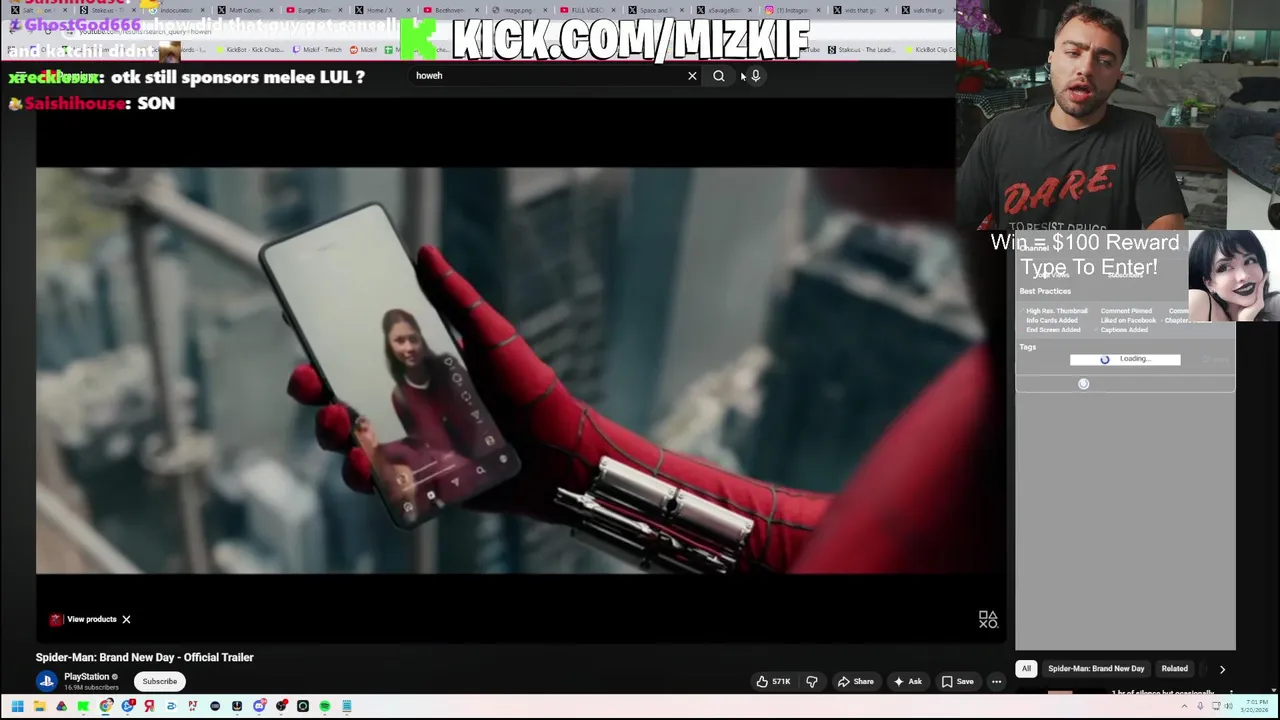Image resolution: width=1280 pixels, height=720 pixels.
Task: Start voice search with microphone icon
Action: pyautogui.click(x=756, y=76)
